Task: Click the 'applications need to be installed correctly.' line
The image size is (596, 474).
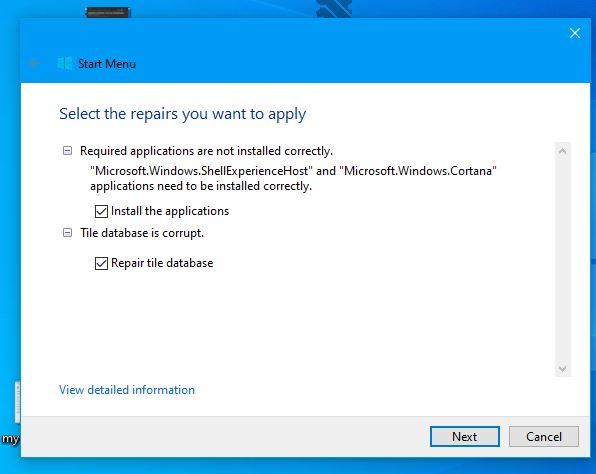Action: click(201, 186)
